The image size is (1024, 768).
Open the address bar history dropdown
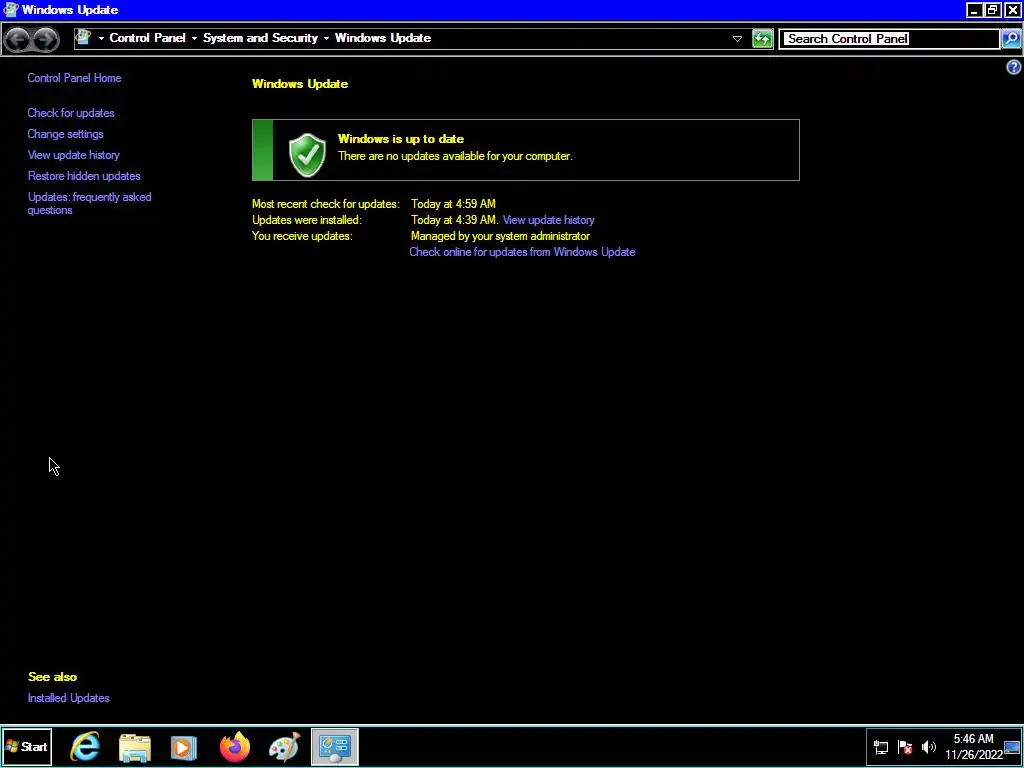coord(737,39)
